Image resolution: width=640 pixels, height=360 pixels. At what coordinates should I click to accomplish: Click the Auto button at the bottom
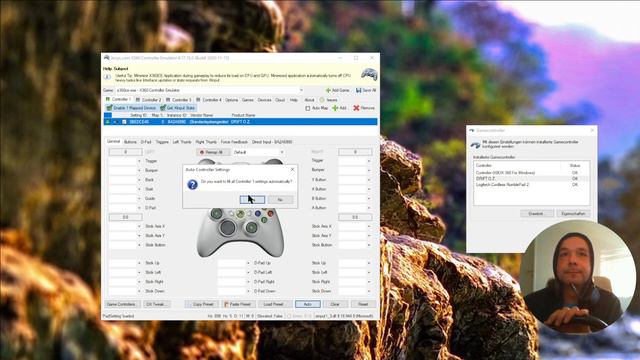(x=308, y=304)
